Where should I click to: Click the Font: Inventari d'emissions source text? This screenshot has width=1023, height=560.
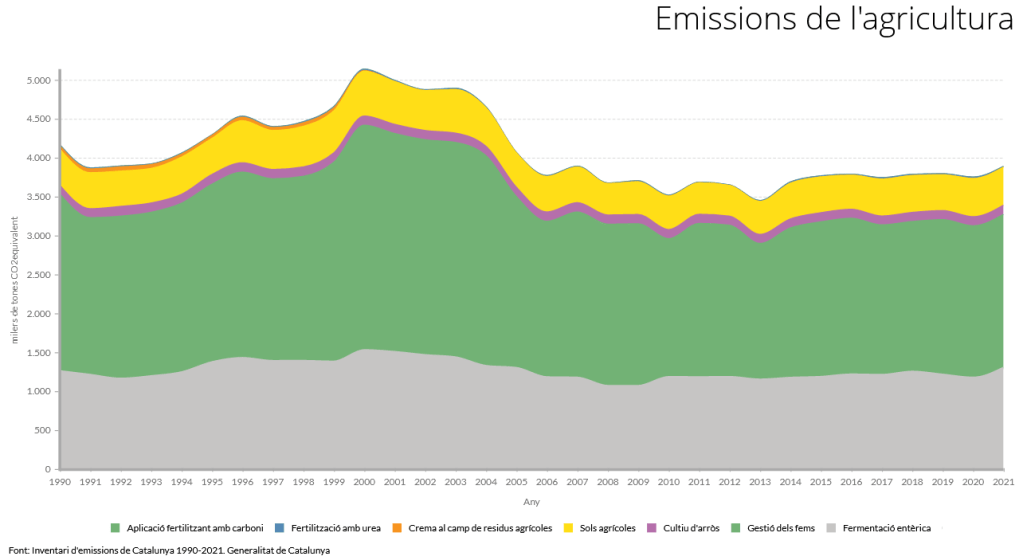(169, 550)
